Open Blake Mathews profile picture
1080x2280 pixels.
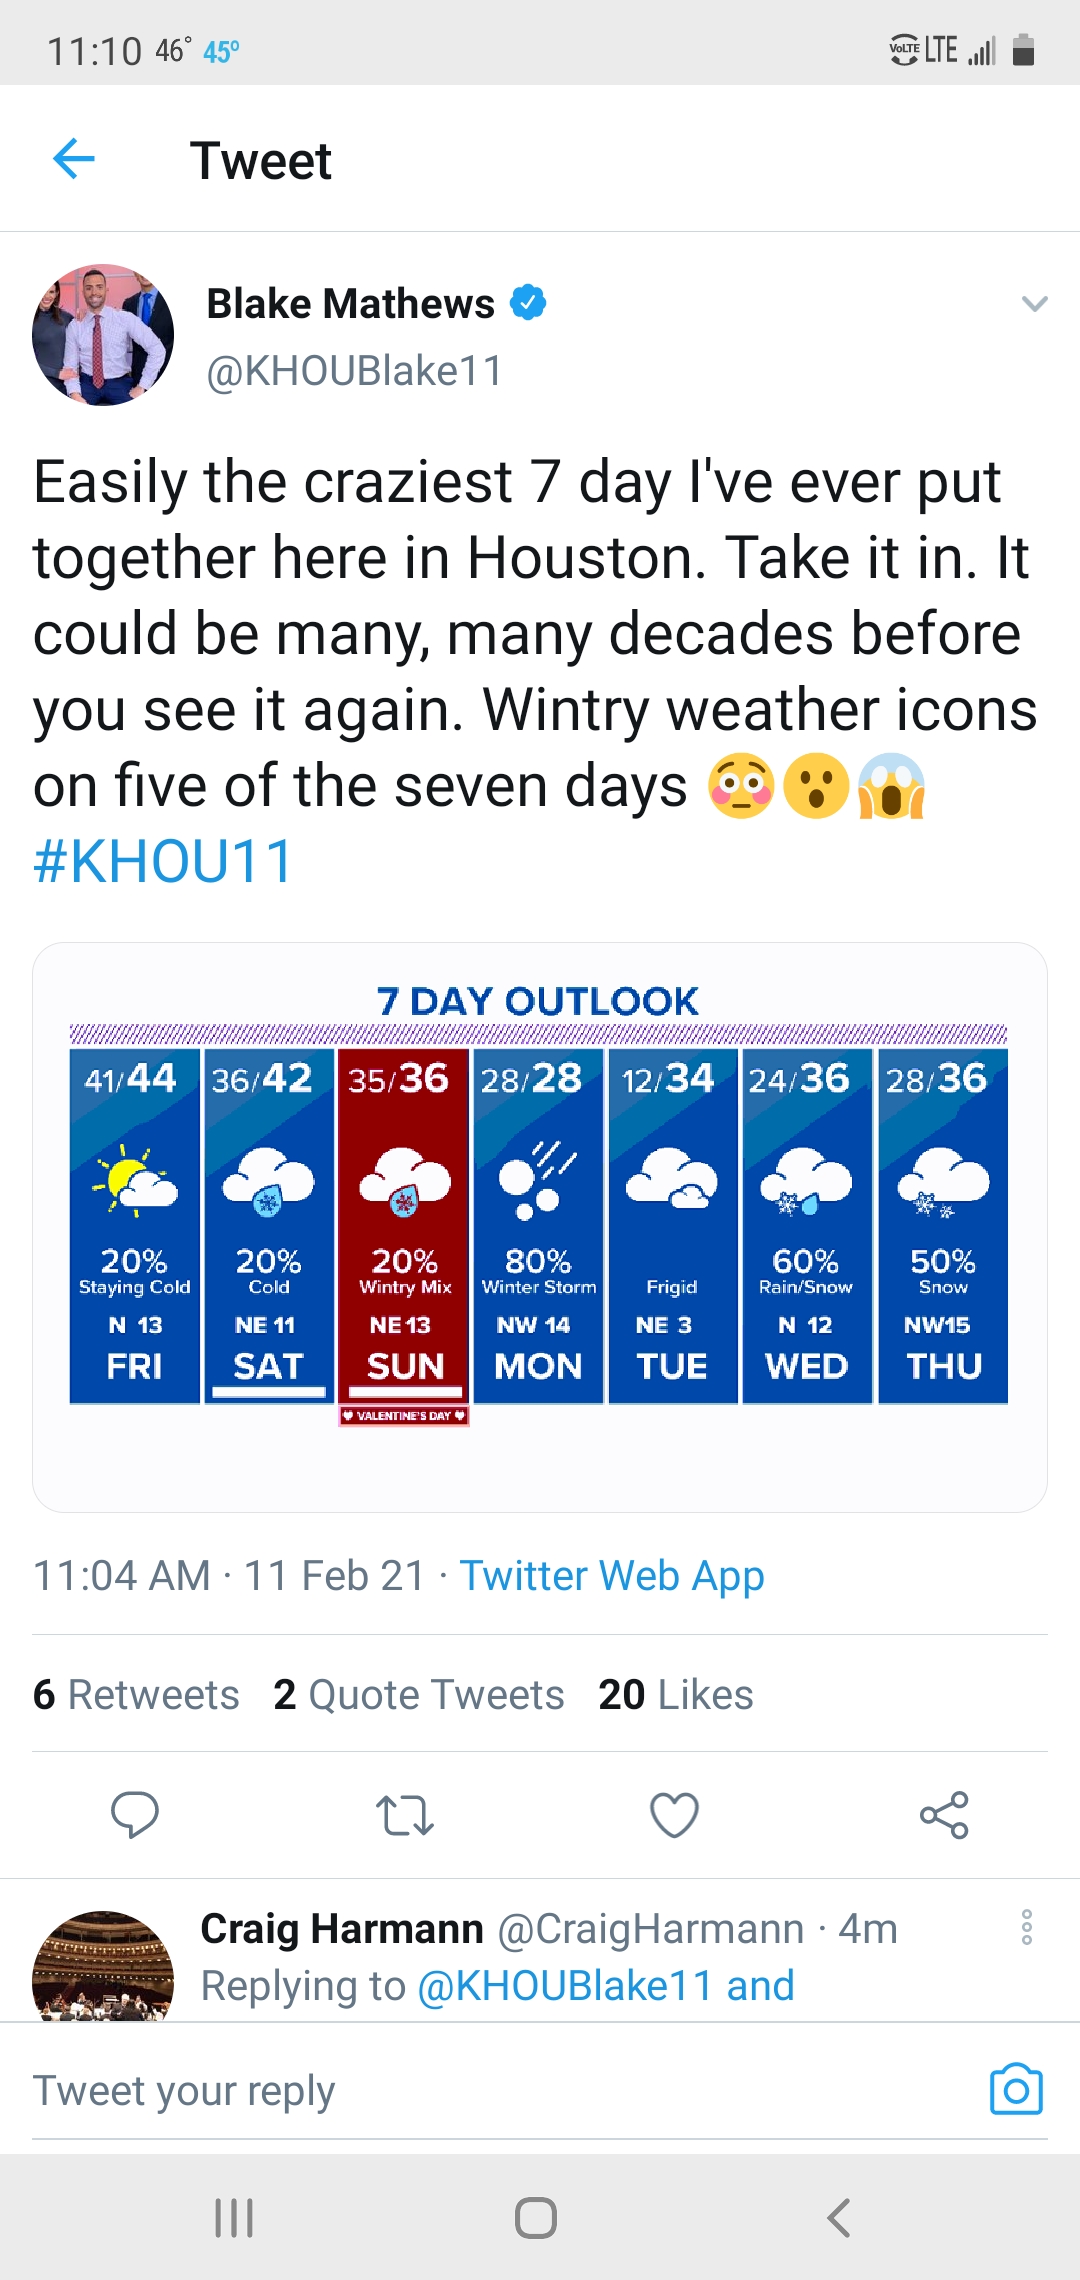[x=103, y=335]
